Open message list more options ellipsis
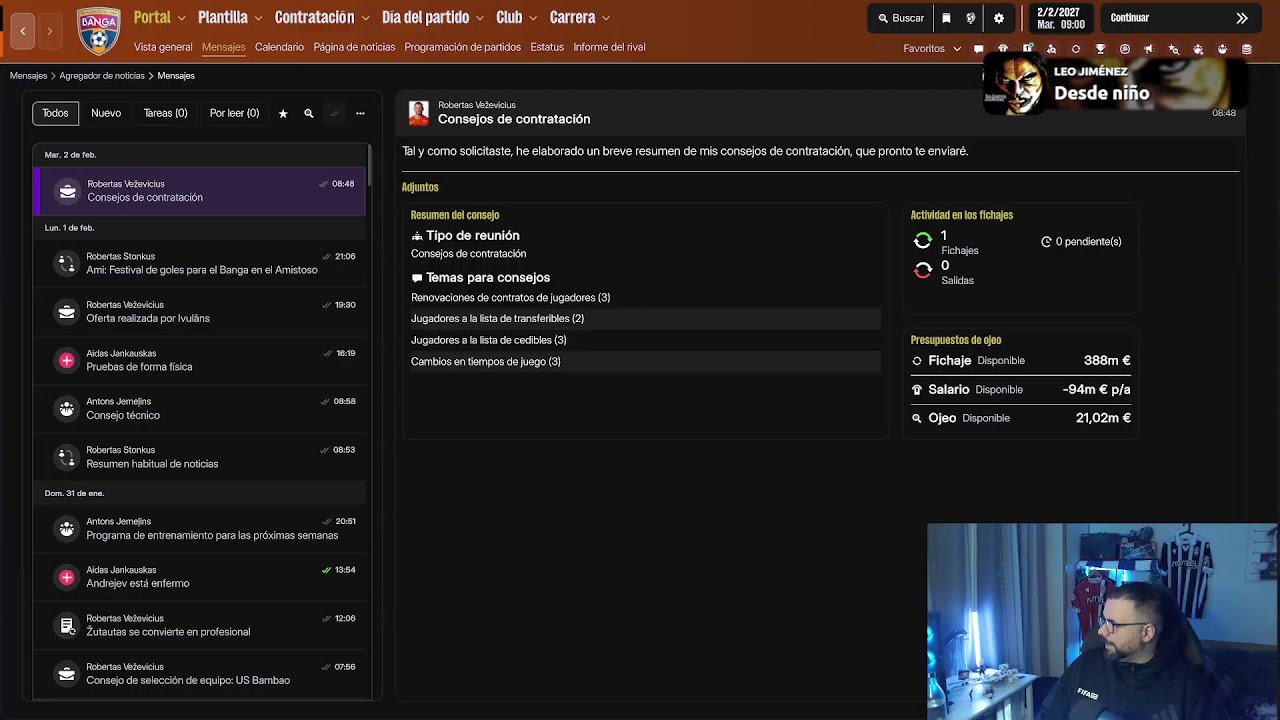 pos(360,114)
